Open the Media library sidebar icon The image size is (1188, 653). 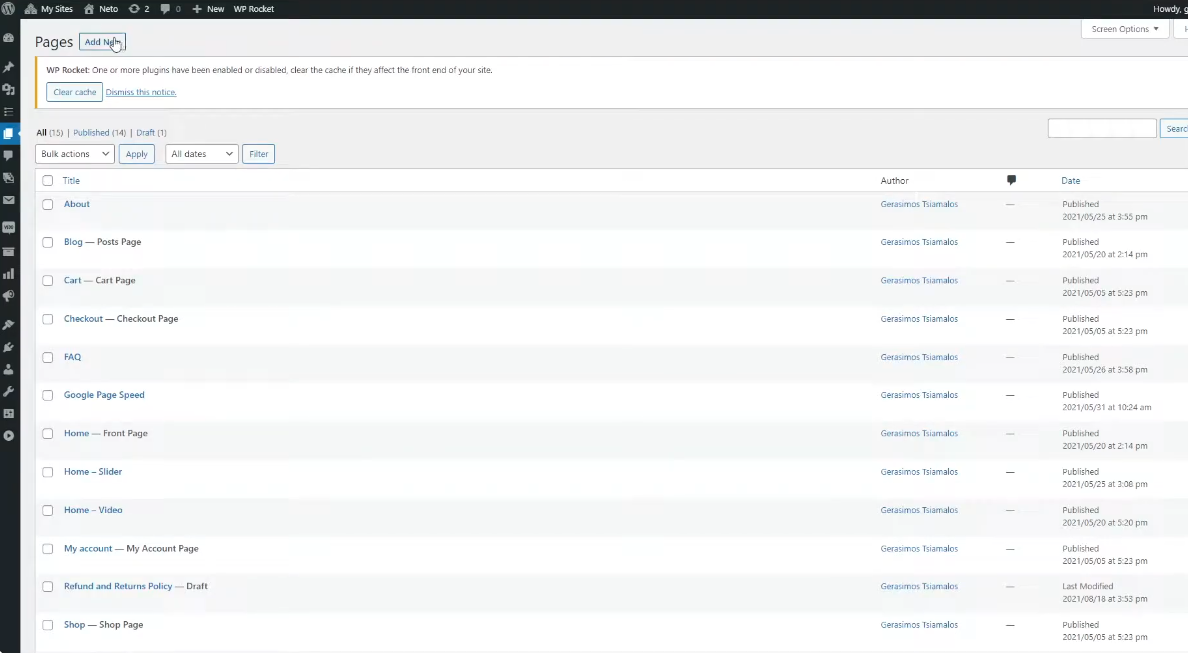tap(9, 89)
